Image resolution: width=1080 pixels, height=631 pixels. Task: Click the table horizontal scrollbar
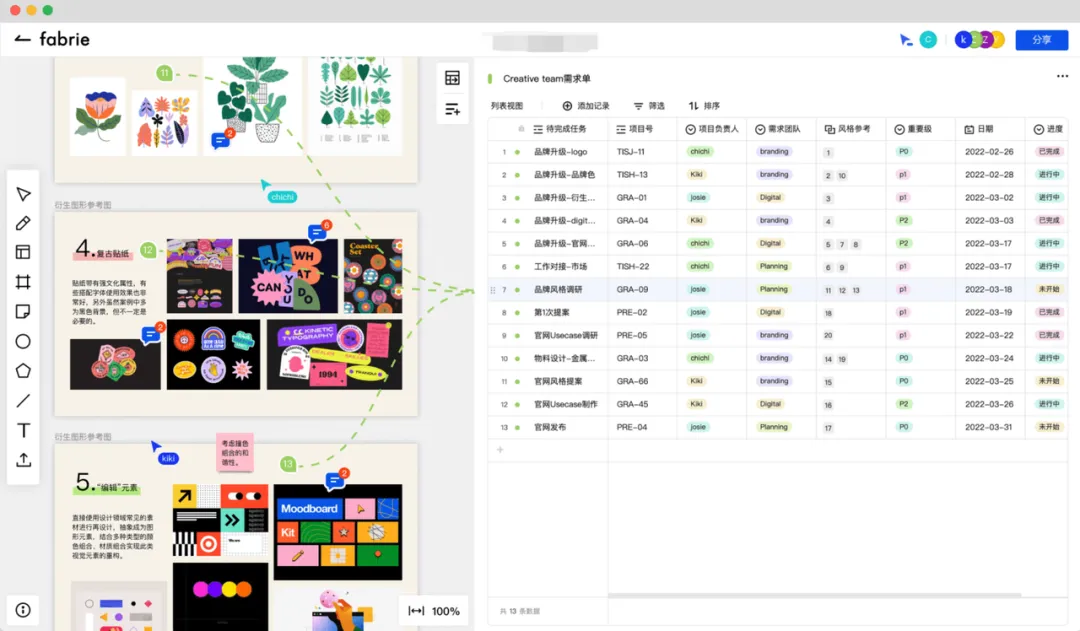click(814, 595)
